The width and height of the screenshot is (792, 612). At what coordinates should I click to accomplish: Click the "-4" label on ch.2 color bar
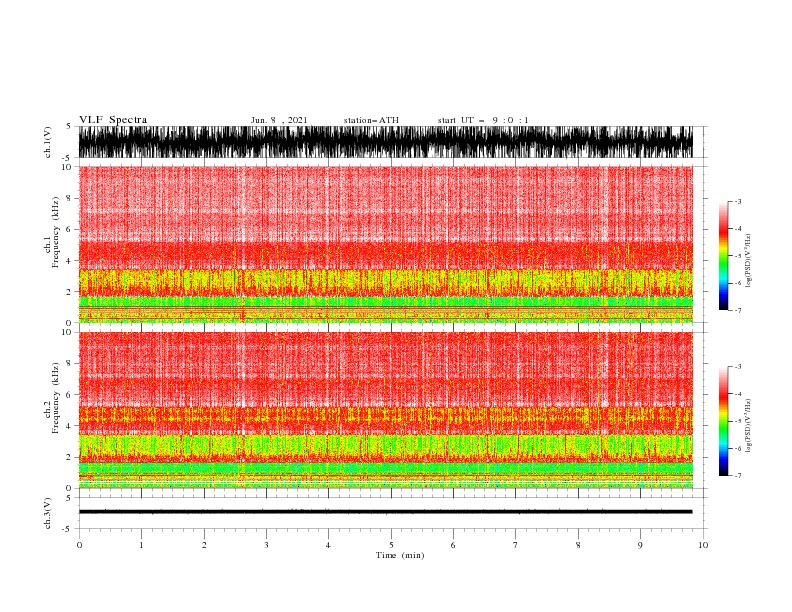click(x=738, y=394)
